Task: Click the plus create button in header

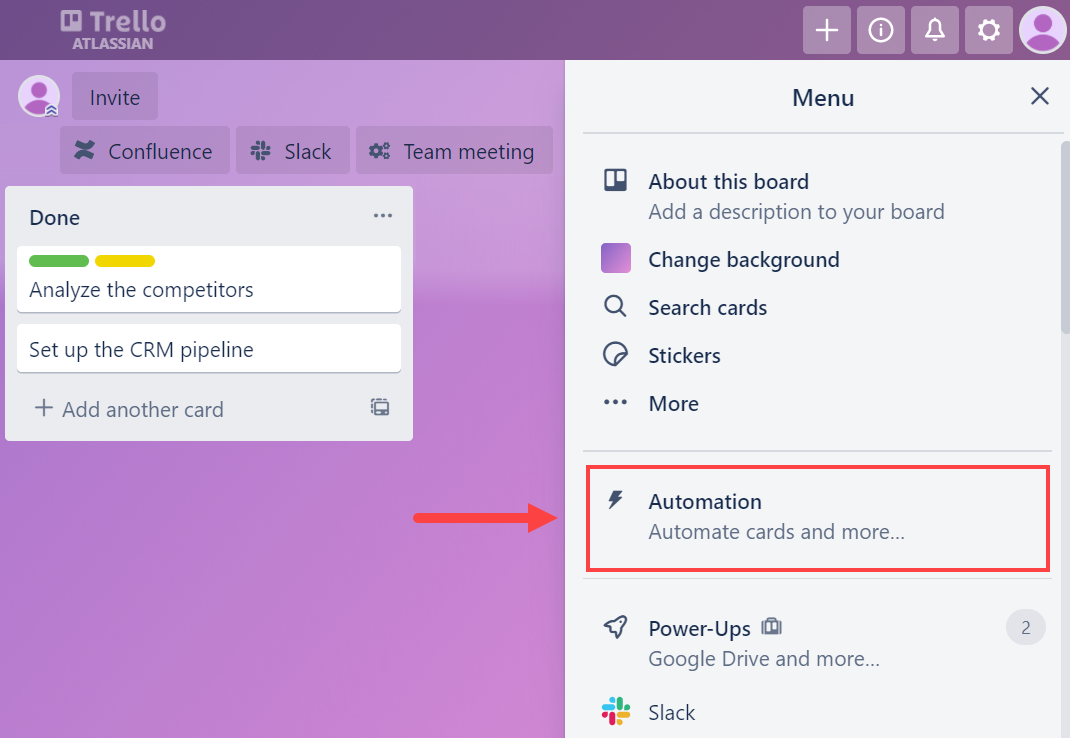Action: tap(826, 30)
